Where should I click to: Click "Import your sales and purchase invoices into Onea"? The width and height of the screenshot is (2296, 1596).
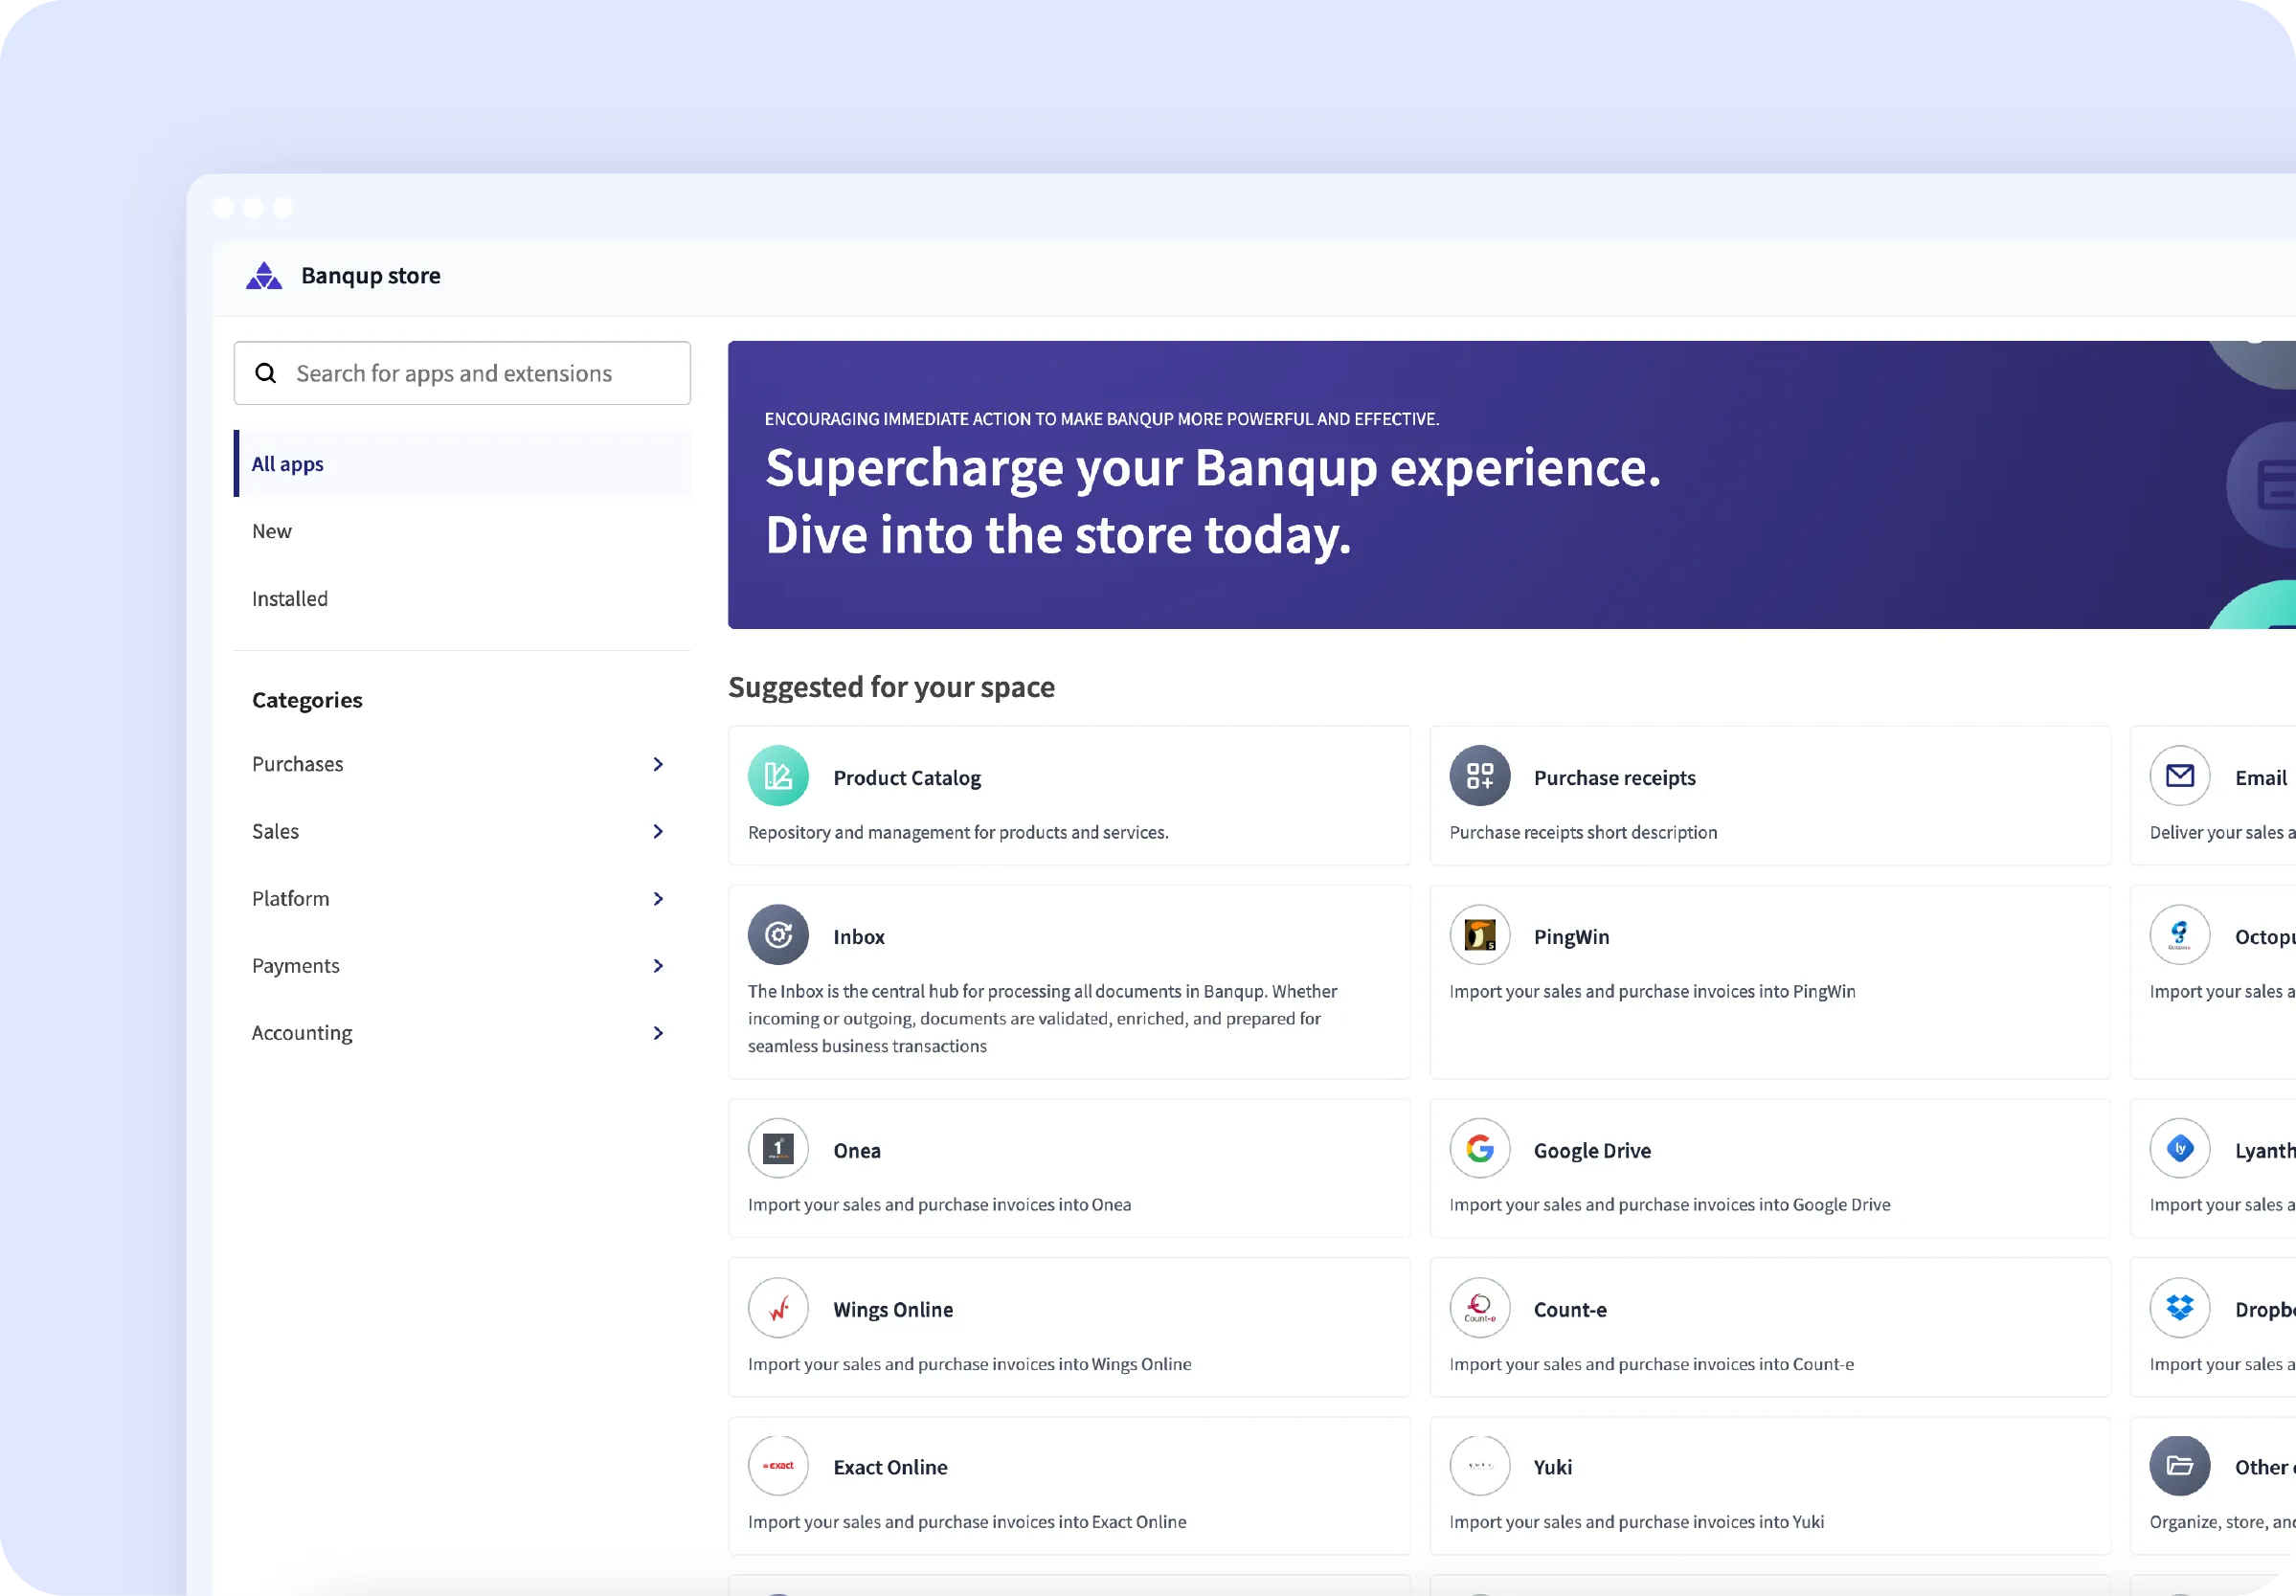(x=939, y=1204)
